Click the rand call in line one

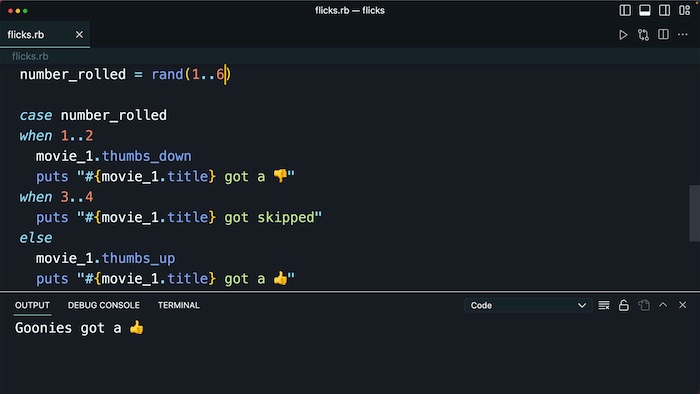pos(167,74)
